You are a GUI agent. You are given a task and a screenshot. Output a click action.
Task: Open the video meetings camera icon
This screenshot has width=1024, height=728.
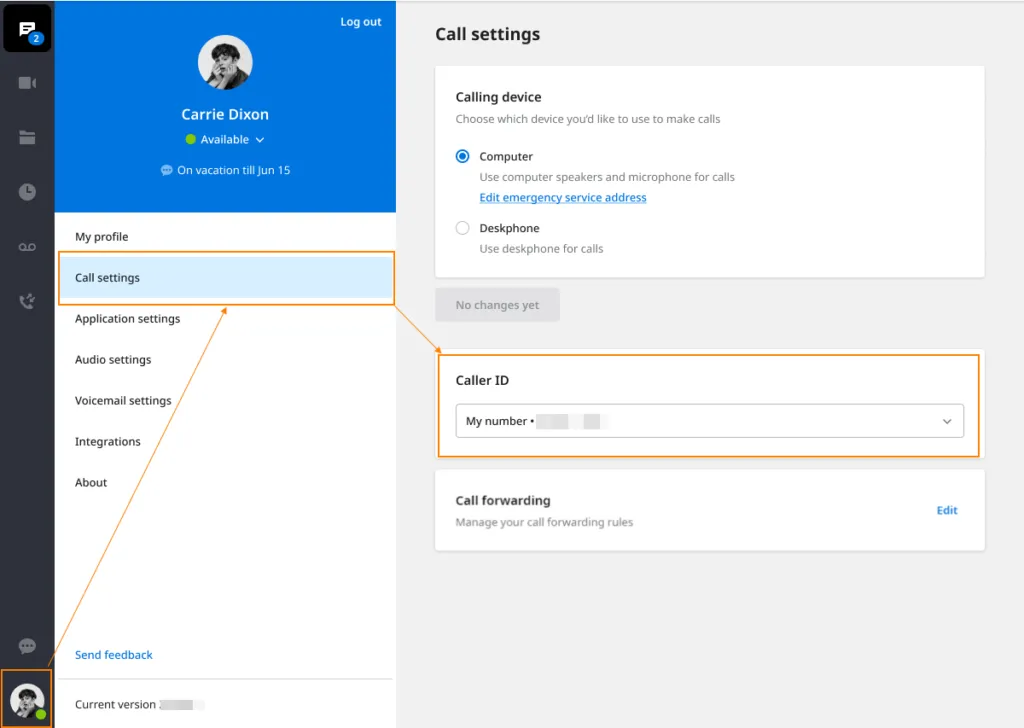(x=27, y=83)
